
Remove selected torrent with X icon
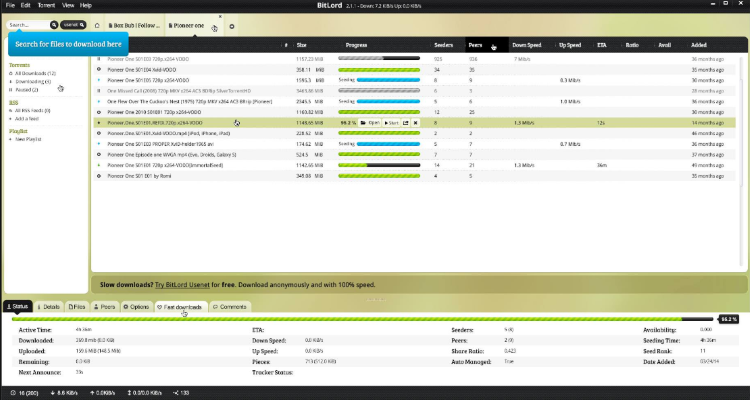(x=416, y=123)
